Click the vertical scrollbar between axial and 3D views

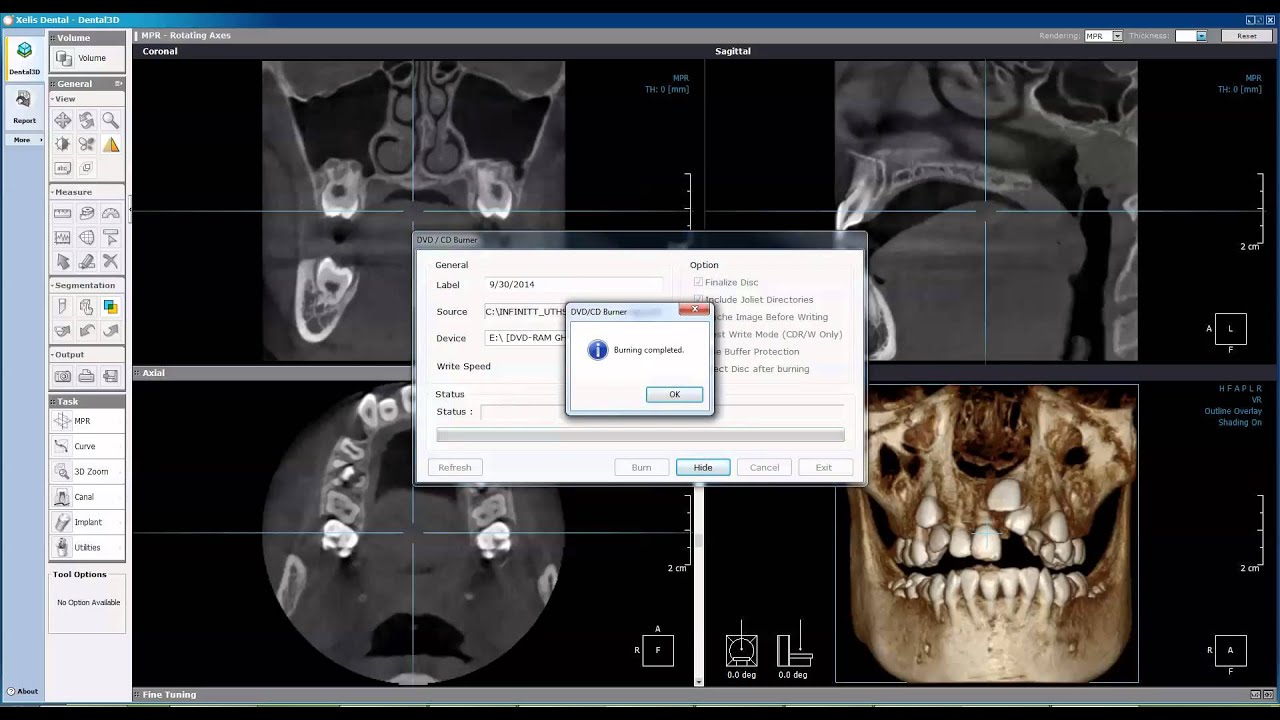point(699,585)
